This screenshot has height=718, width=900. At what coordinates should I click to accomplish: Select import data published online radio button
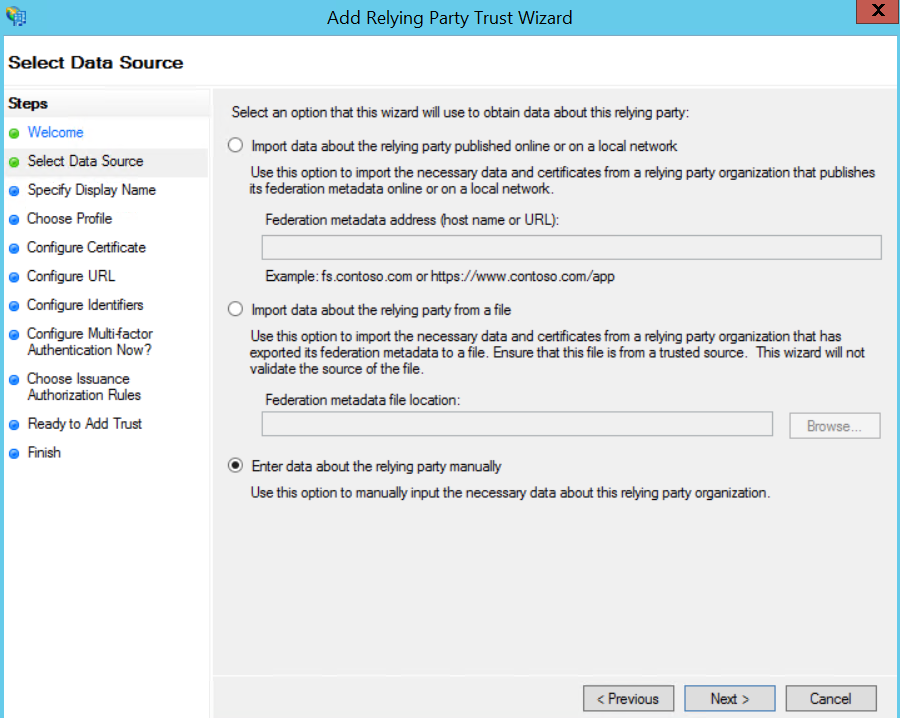point(235,145)
